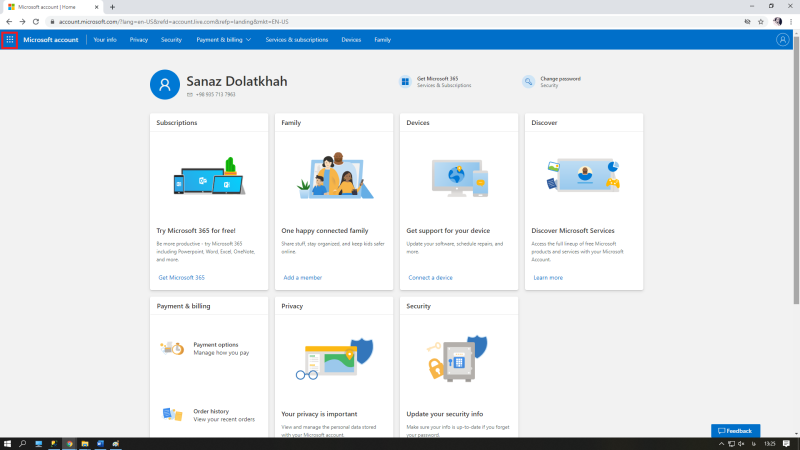The image size is (800, 450).
Task: Reload the page with the refresh icon
Action: (36, 22)
